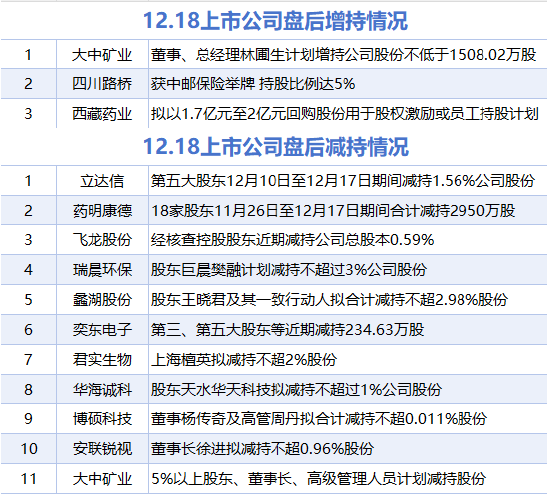This screenshot has width=547, height=499.
Task: Click row number 9 beside 博硕科技
Action: [x=29, y=419]
